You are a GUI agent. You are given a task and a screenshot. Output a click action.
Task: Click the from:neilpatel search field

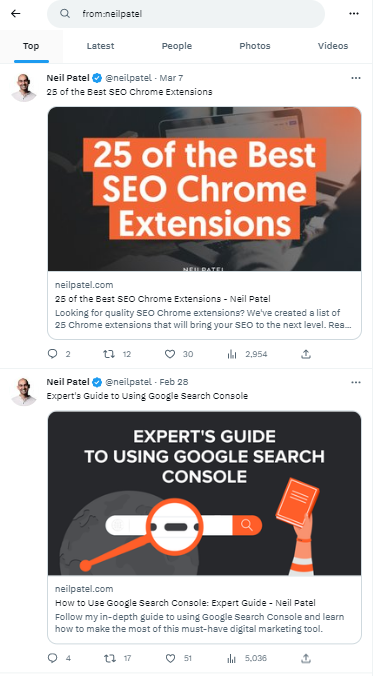point(186,14)
